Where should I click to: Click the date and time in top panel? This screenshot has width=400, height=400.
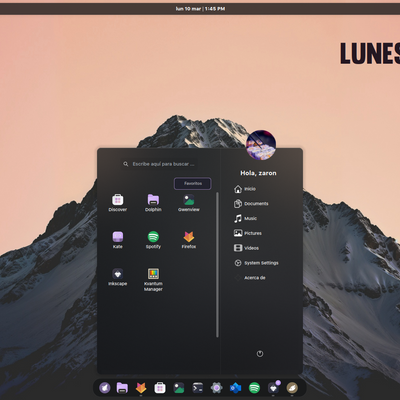click(200, 9)
